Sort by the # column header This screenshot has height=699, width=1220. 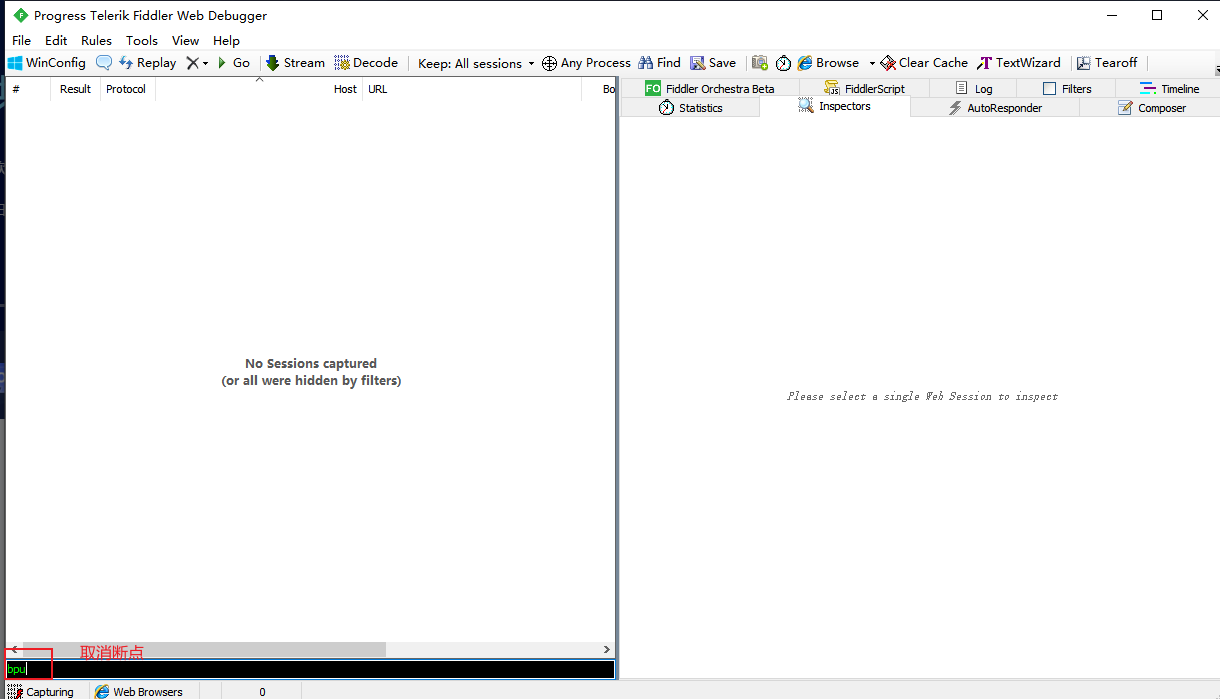pyautogui.click(x=28, y=89)
